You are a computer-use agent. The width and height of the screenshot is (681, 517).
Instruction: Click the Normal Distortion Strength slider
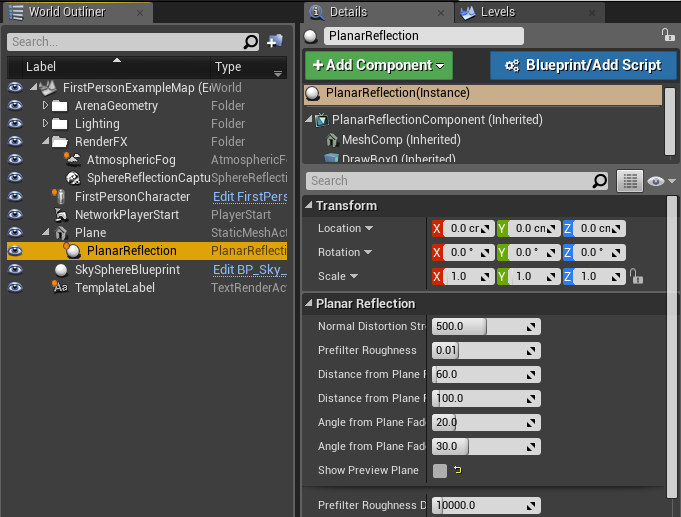(x=485, y=327)
